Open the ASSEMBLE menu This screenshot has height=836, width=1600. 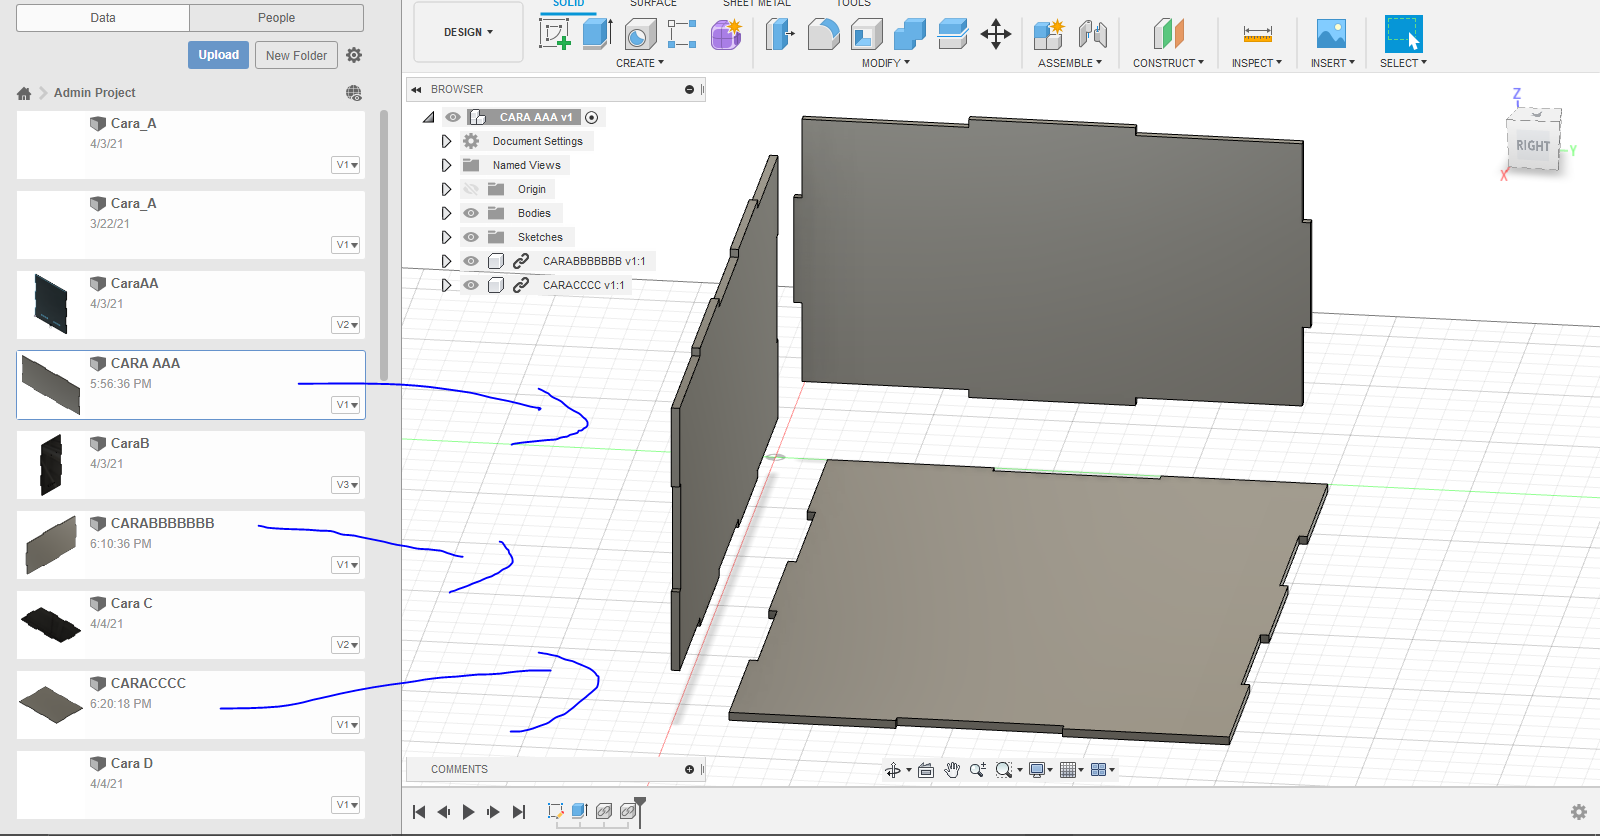1070,63
